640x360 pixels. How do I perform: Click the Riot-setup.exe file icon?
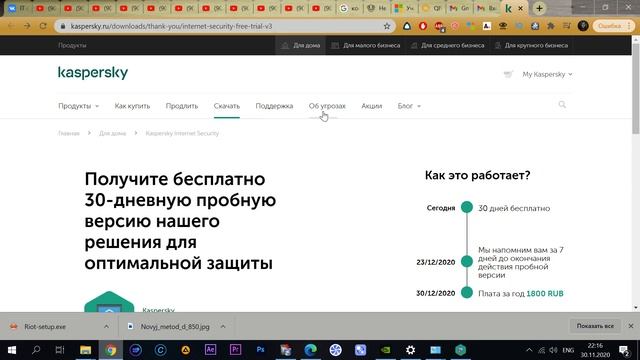pyautogui.click(x=13, y=327)
